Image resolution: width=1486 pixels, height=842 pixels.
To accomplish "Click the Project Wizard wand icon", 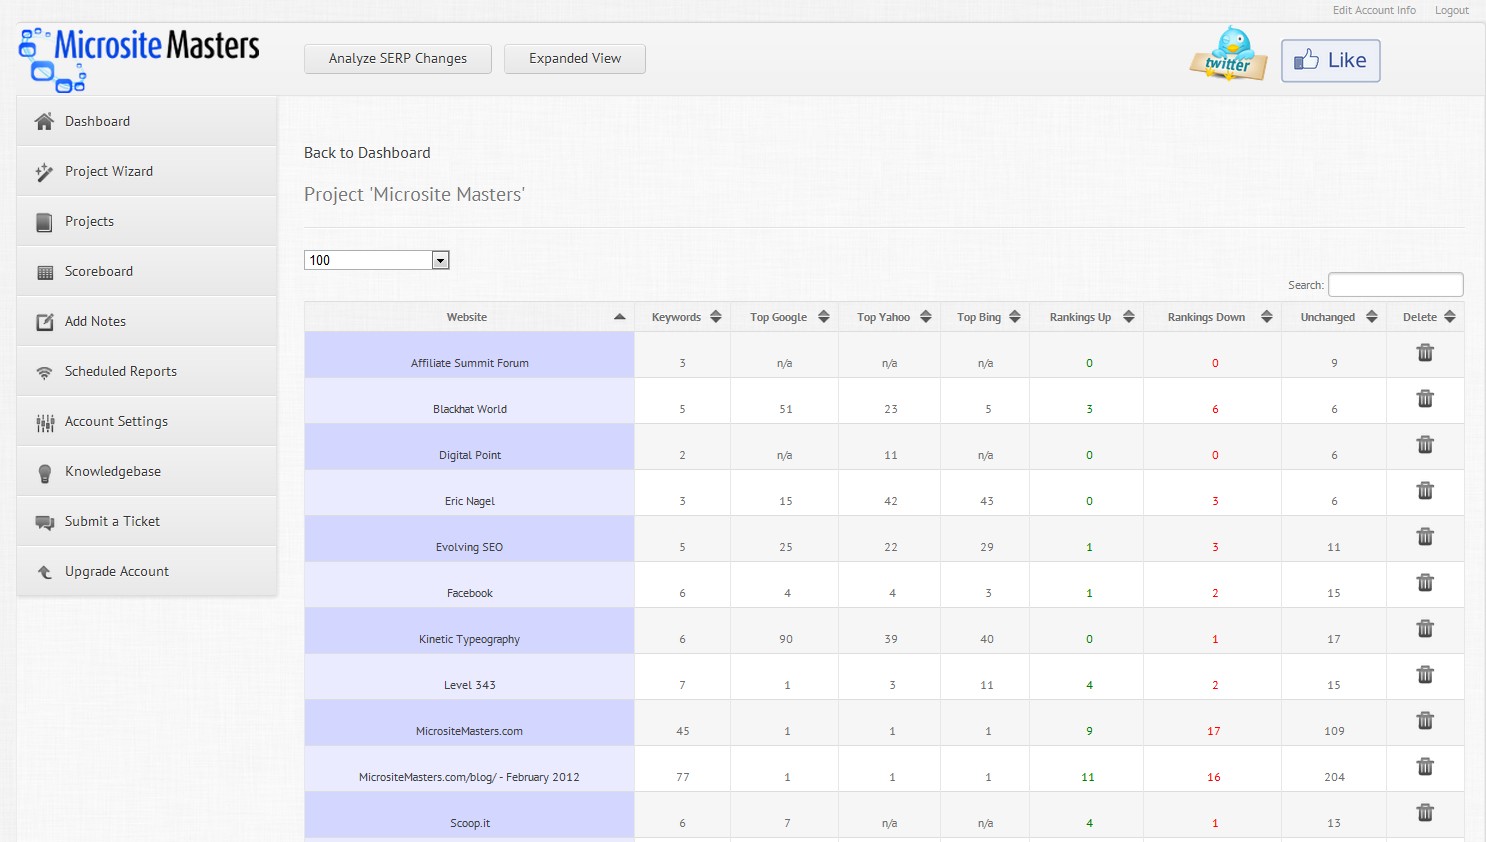I will click(x=44, y=172).
